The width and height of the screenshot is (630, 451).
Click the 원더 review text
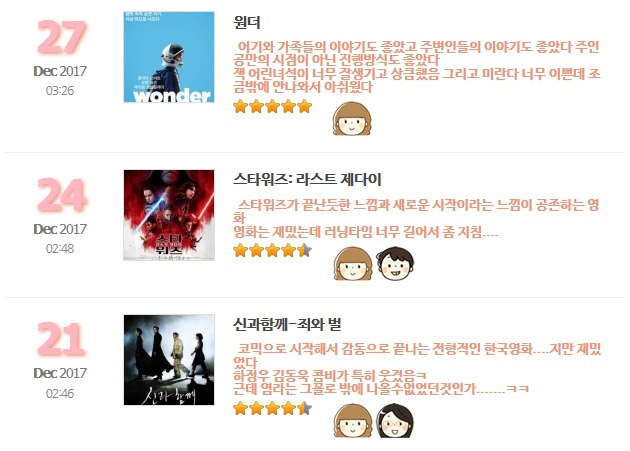(x=417, y=67)
